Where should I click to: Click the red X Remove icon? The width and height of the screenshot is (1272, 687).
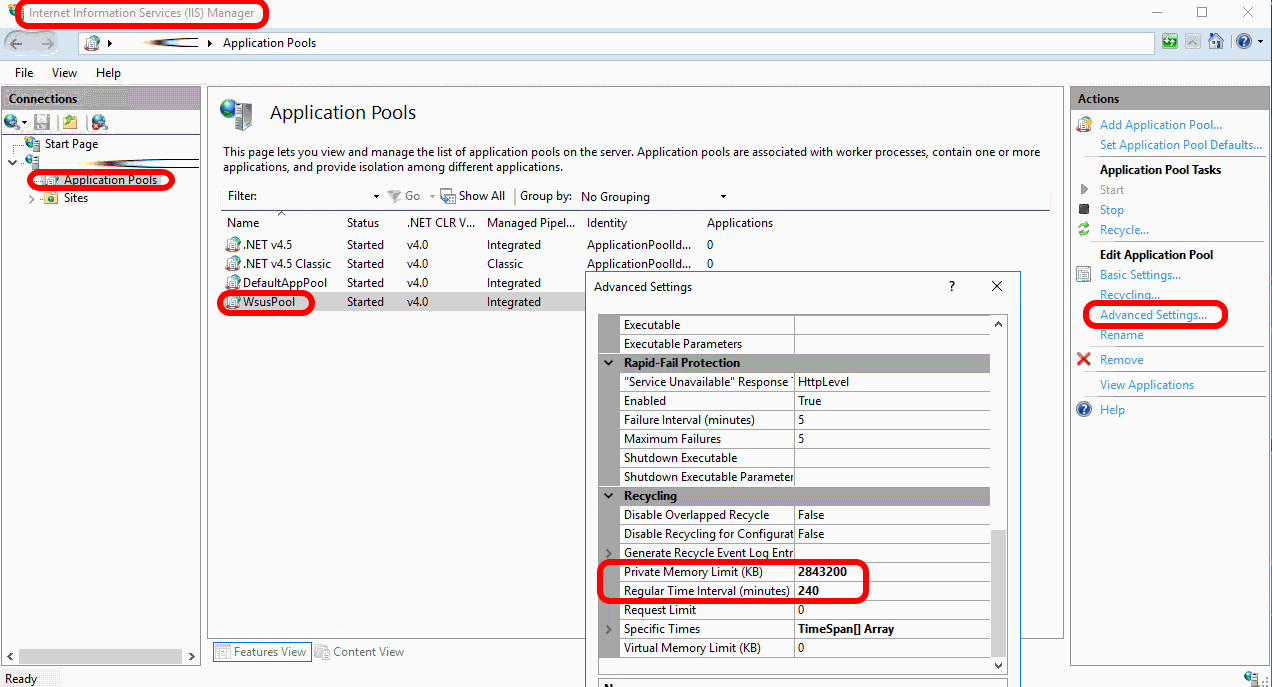(1083, 360)
